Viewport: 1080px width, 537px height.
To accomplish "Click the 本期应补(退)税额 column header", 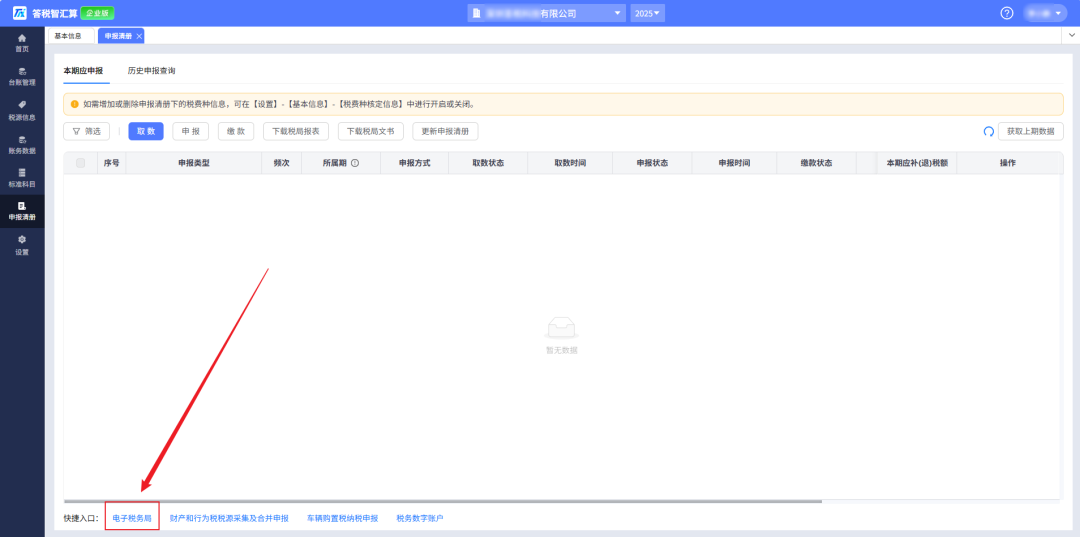I will tap(917, 163).
